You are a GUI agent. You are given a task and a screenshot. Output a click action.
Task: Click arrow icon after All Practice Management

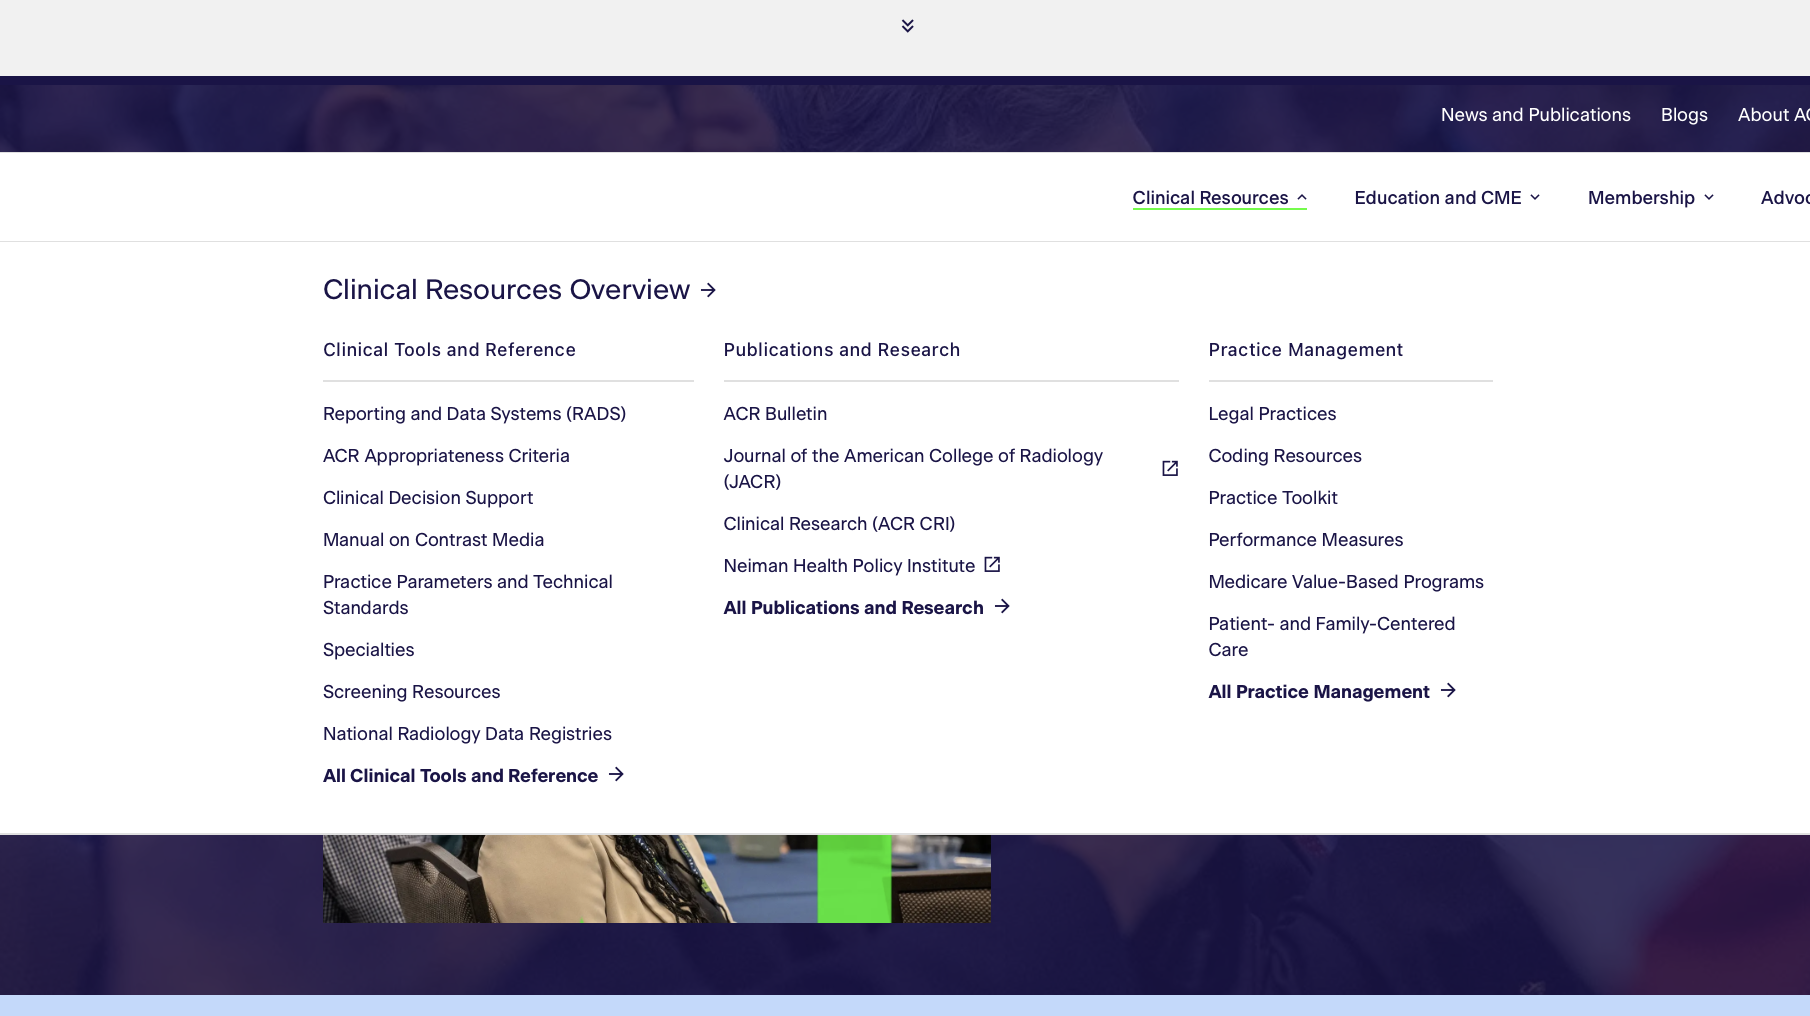pyautogui.click(x=1448, y=691)
